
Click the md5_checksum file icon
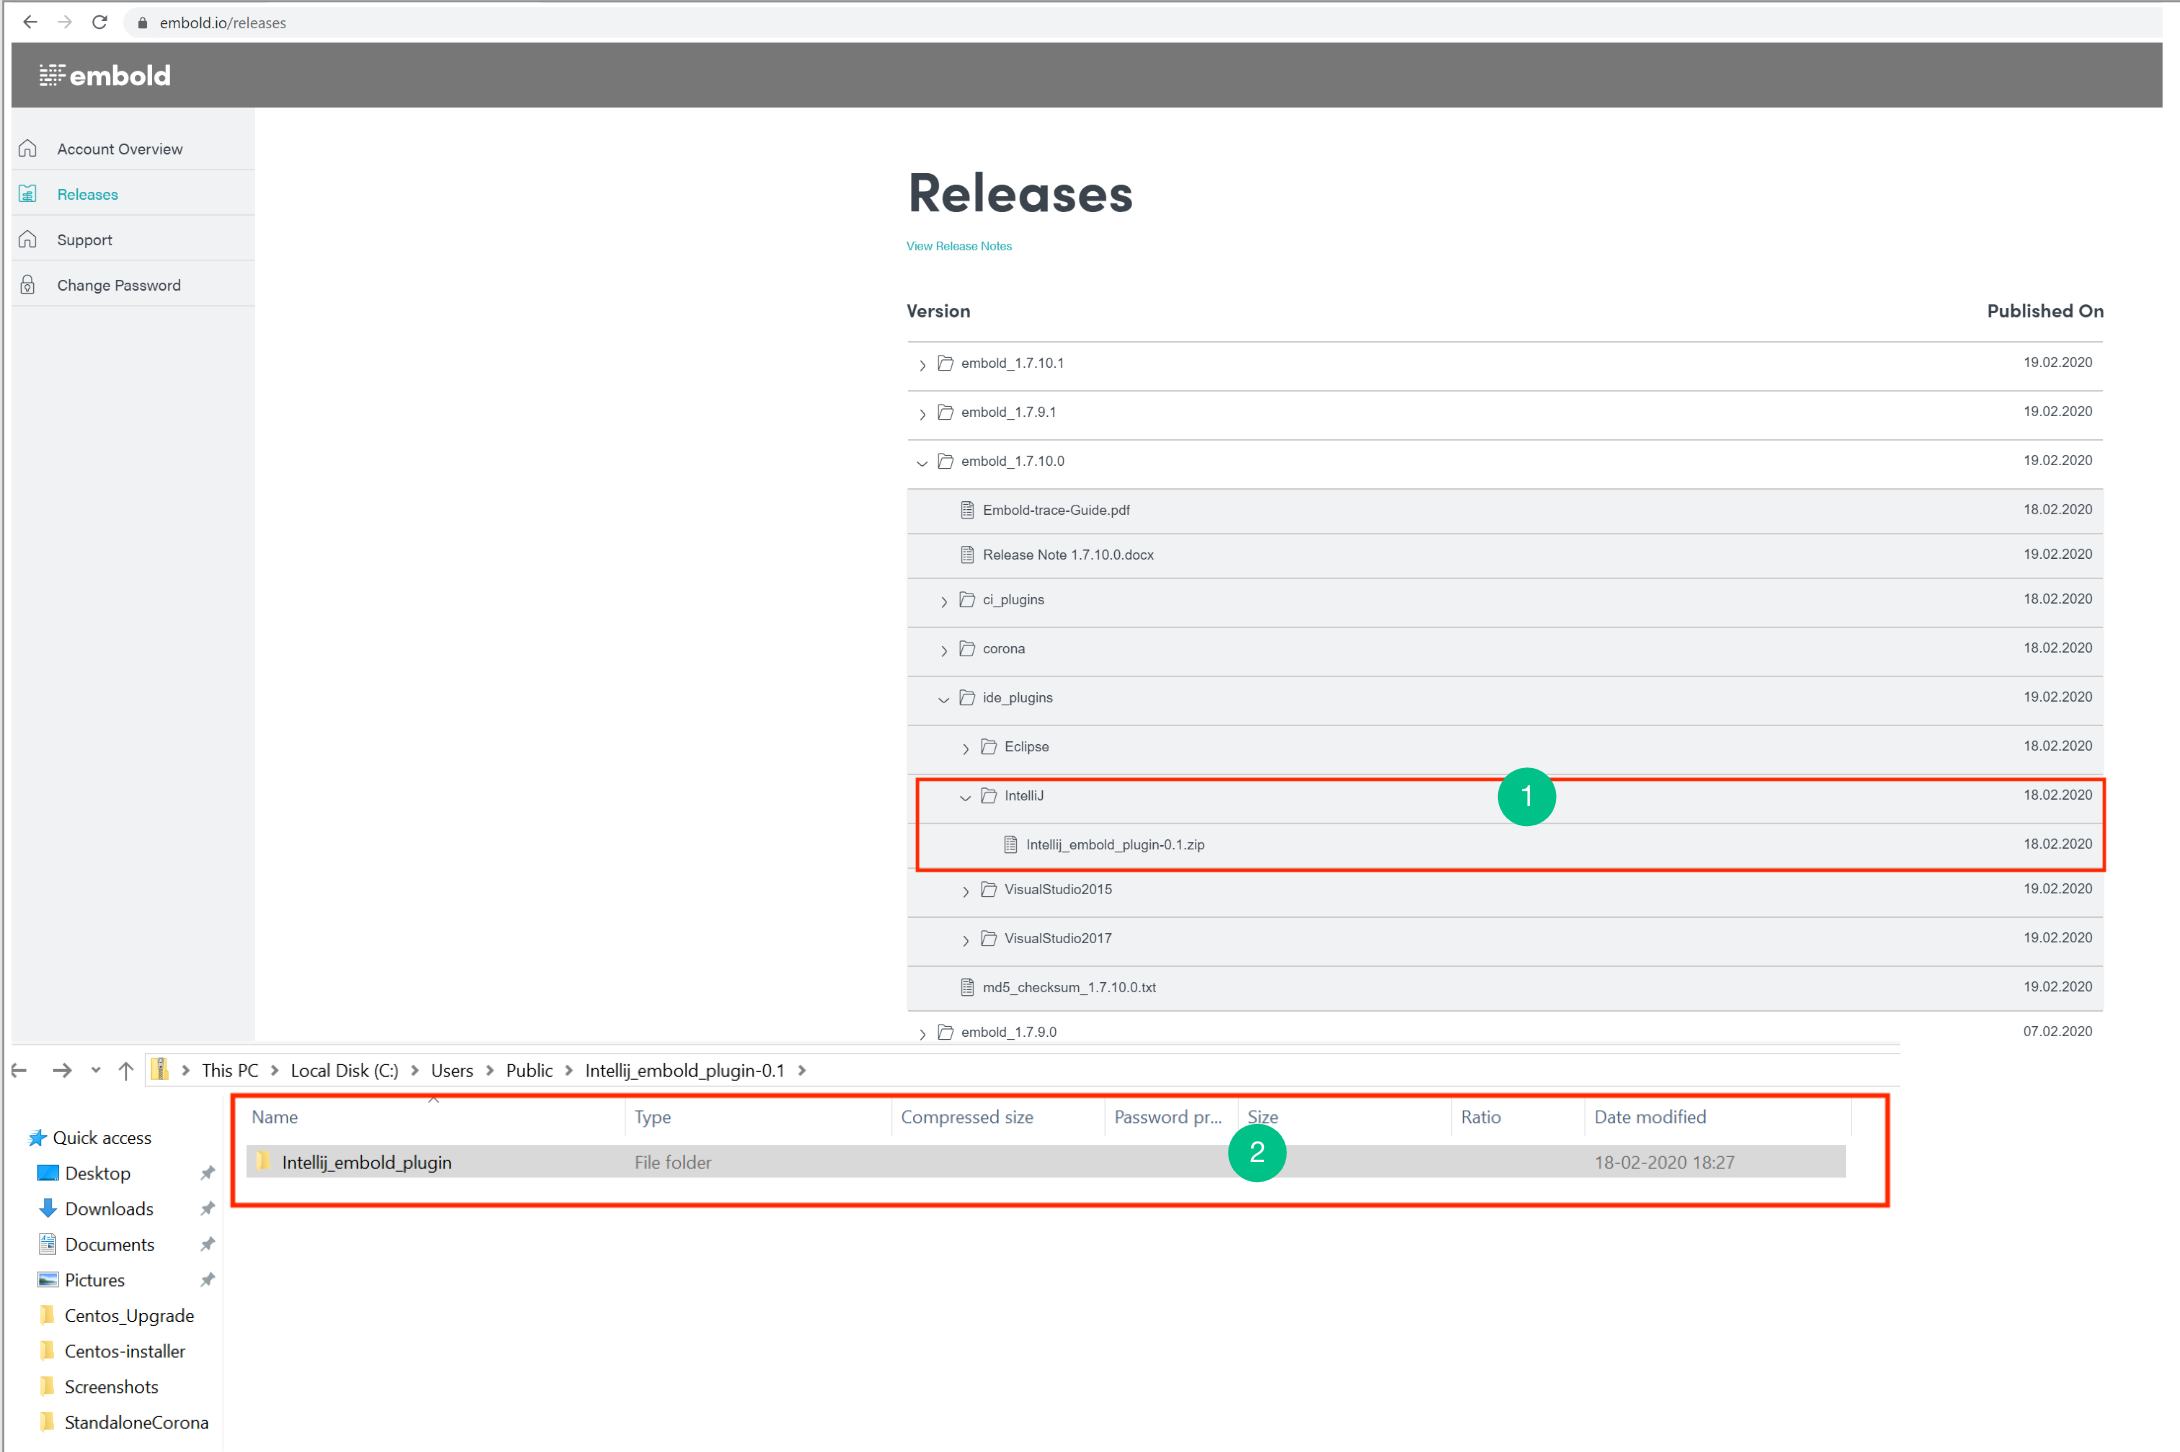(967, 988)
